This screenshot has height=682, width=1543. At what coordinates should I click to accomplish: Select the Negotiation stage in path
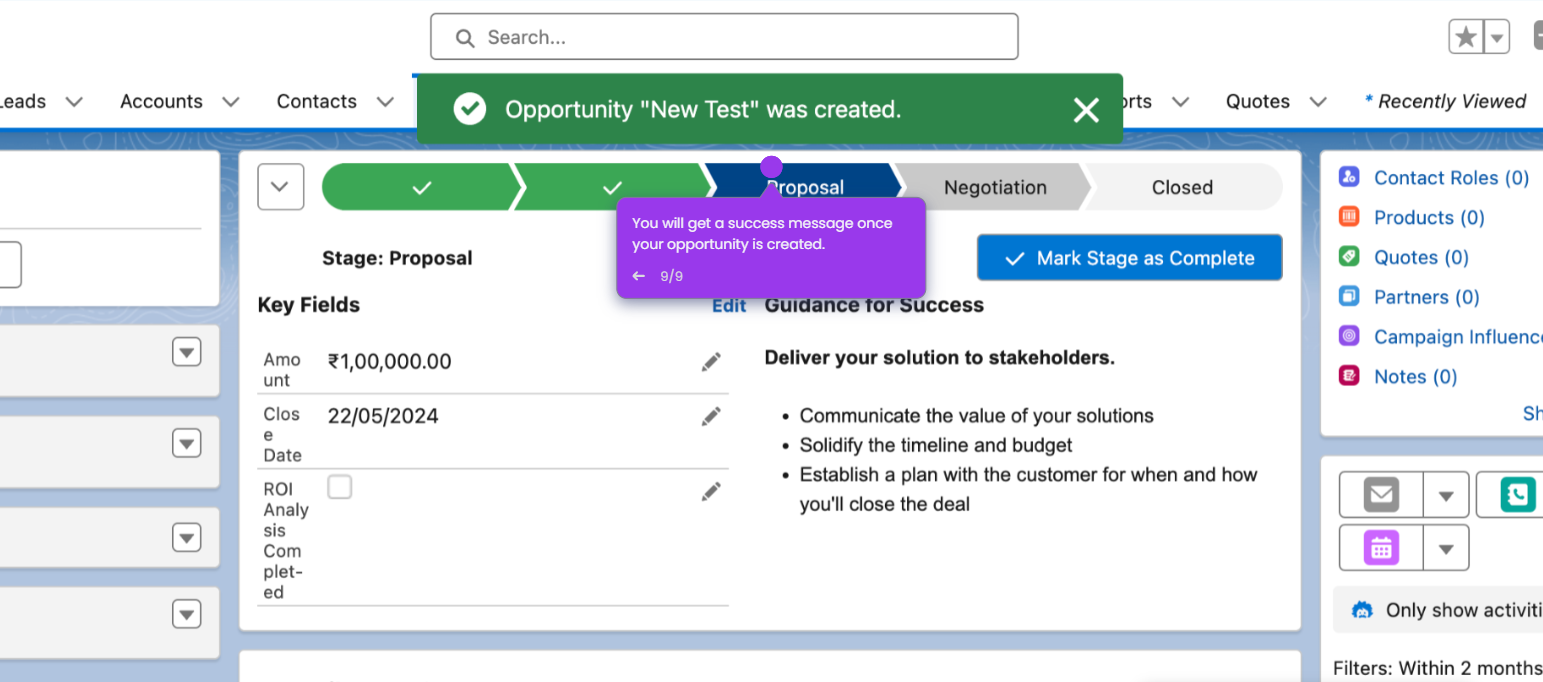point(995,187)
